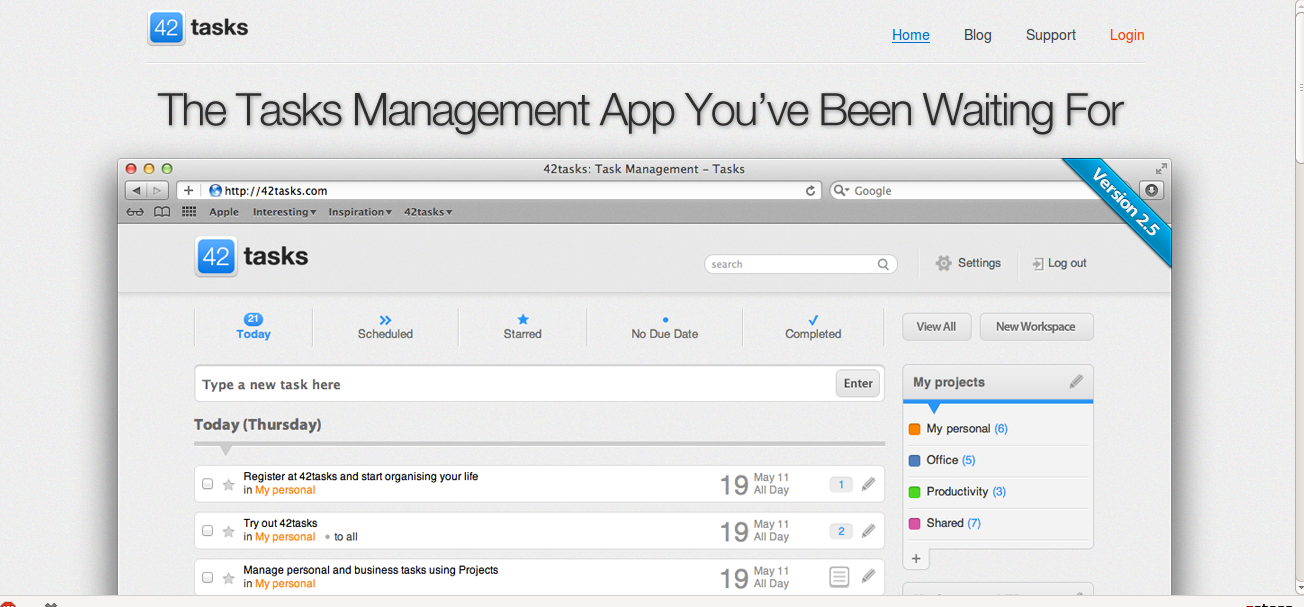Expand the 42tasks bookmarks folder

tap(428, 212)
